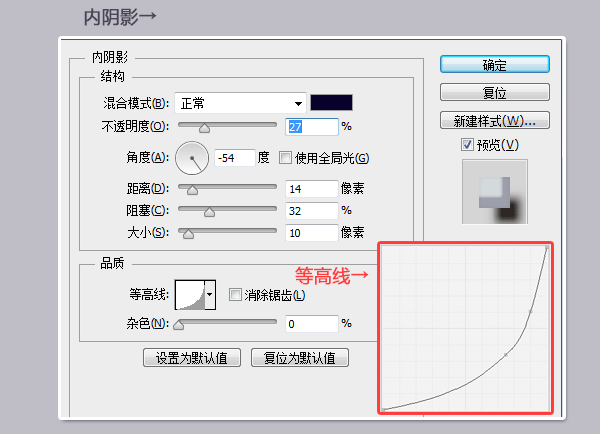Click the dark shadow color swatch
600x434 pixels.
click(331, 103)
